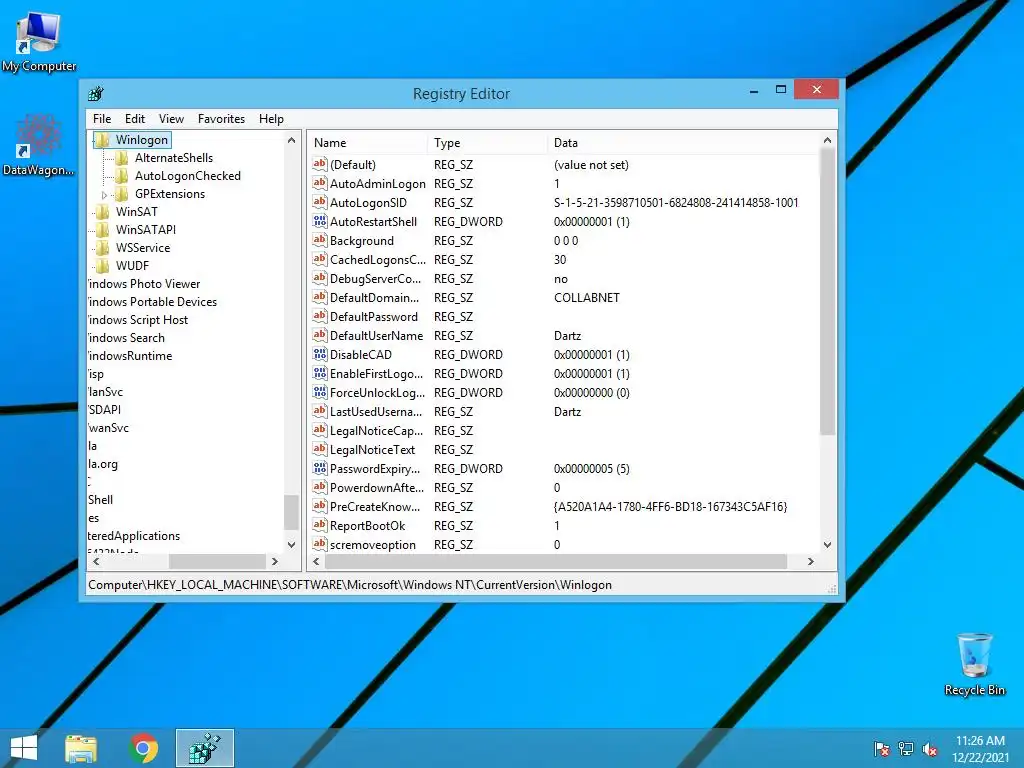Open the Edit menu

(135, 119)
